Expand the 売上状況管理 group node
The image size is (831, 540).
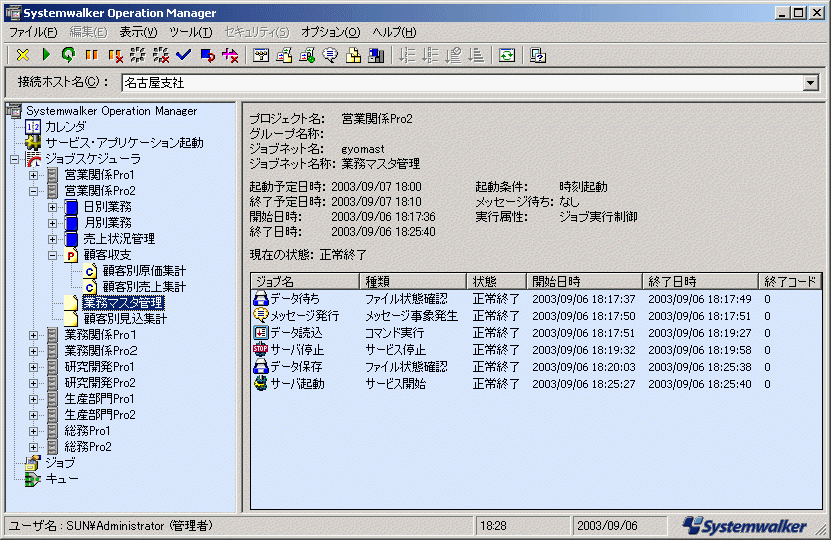tap(52, 239)
